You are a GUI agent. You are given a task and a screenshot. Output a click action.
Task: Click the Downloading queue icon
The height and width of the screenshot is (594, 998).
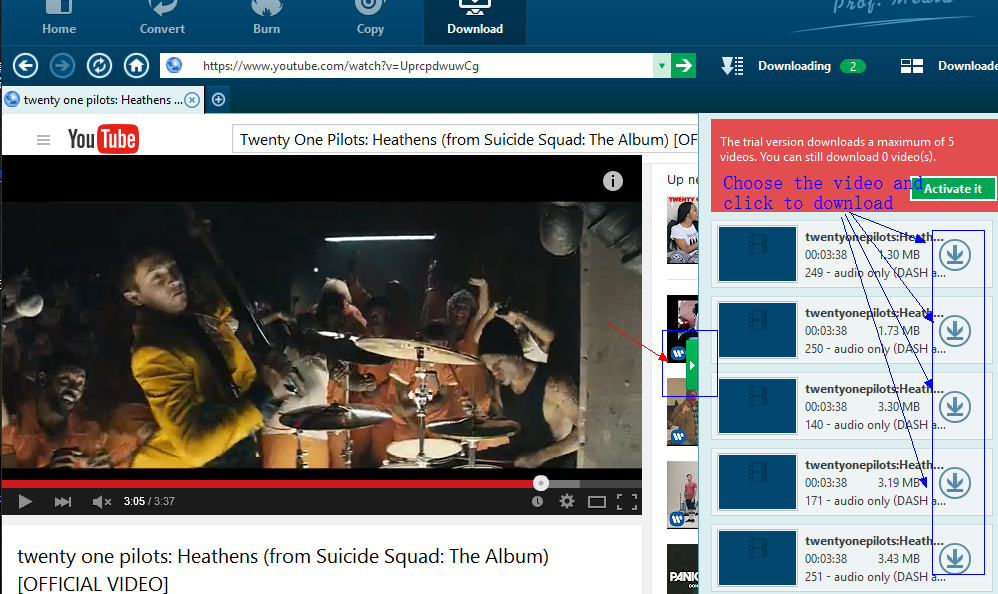(732, 66)
